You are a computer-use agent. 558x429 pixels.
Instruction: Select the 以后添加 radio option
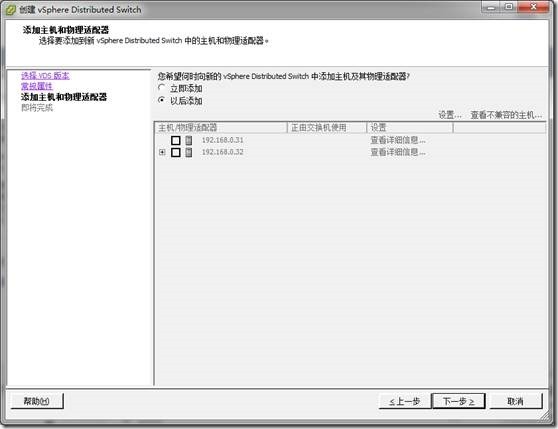(162, 100)
